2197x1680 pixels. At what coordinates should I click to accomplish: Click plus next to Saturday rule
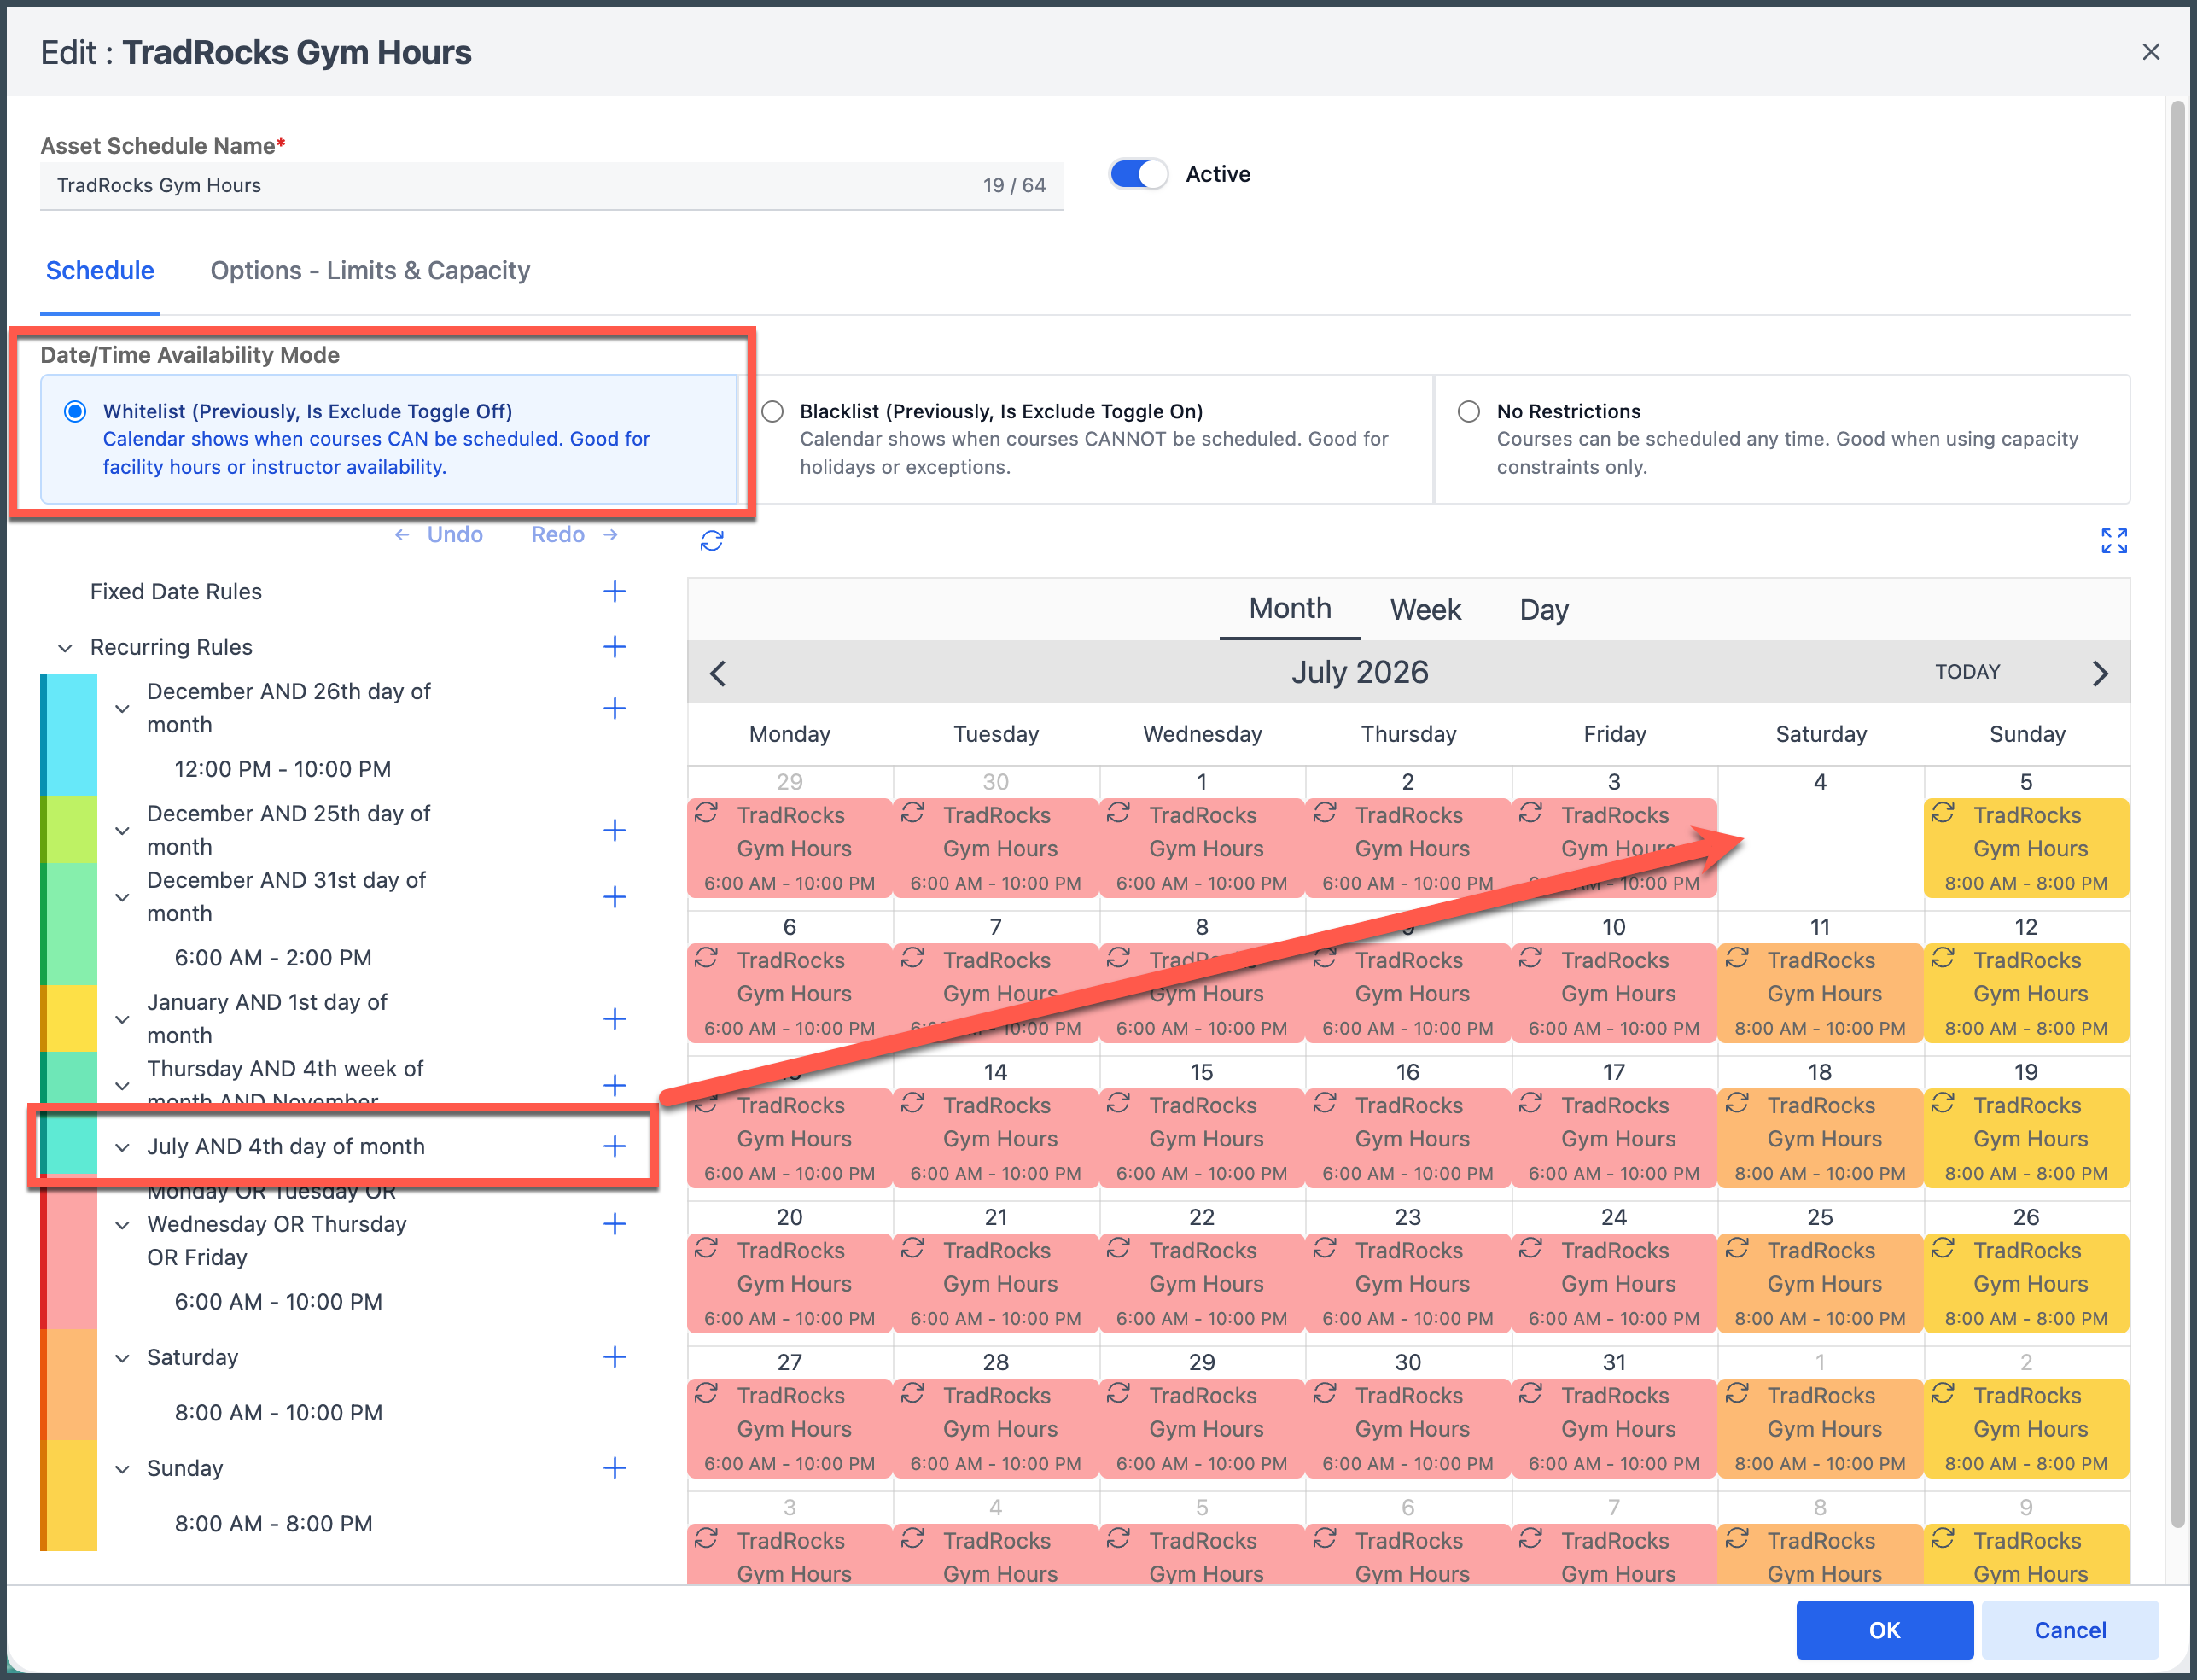[614, 1357]
